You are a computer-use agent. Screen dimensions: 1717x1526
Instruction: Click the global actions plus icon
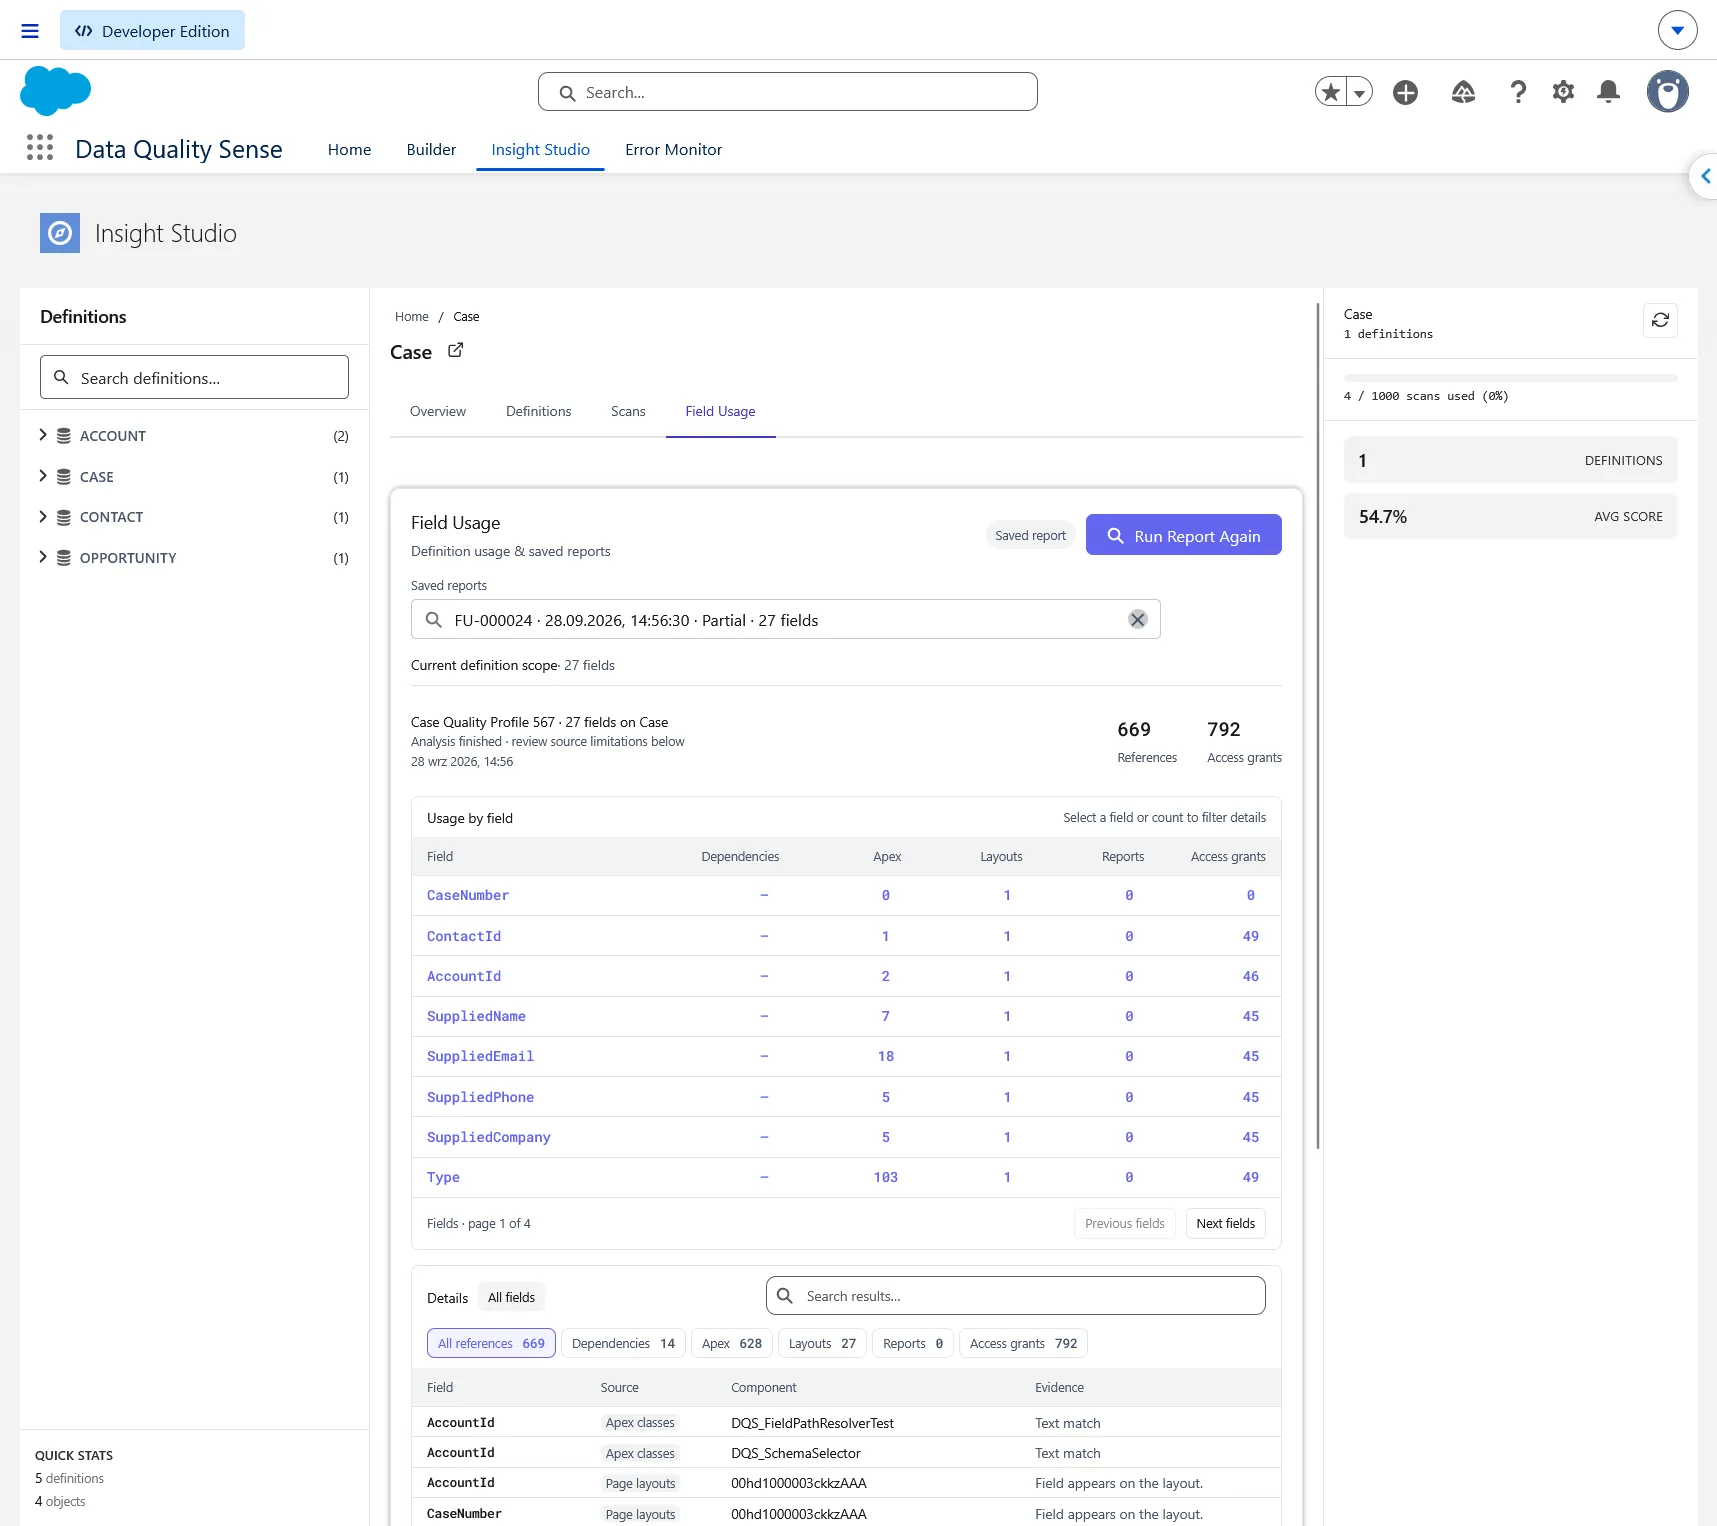(x=1406, y=92)
